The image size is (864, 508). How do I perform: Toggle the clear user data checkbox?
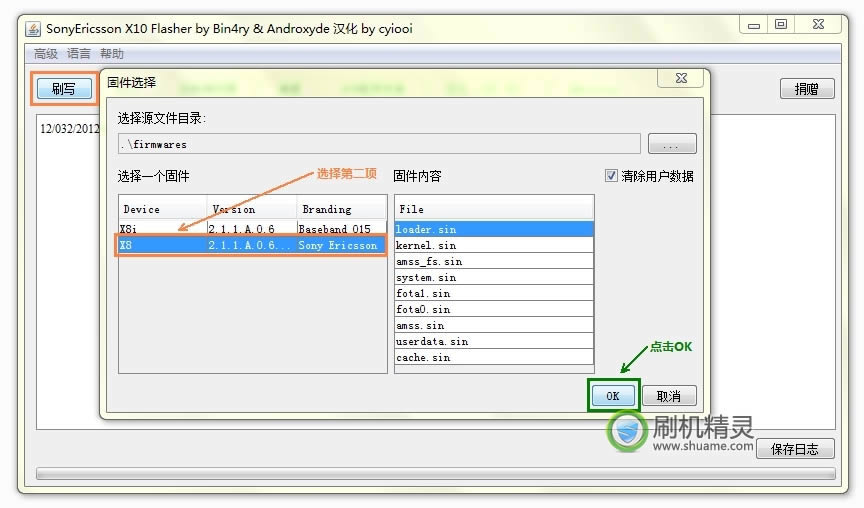click(611, 176)
